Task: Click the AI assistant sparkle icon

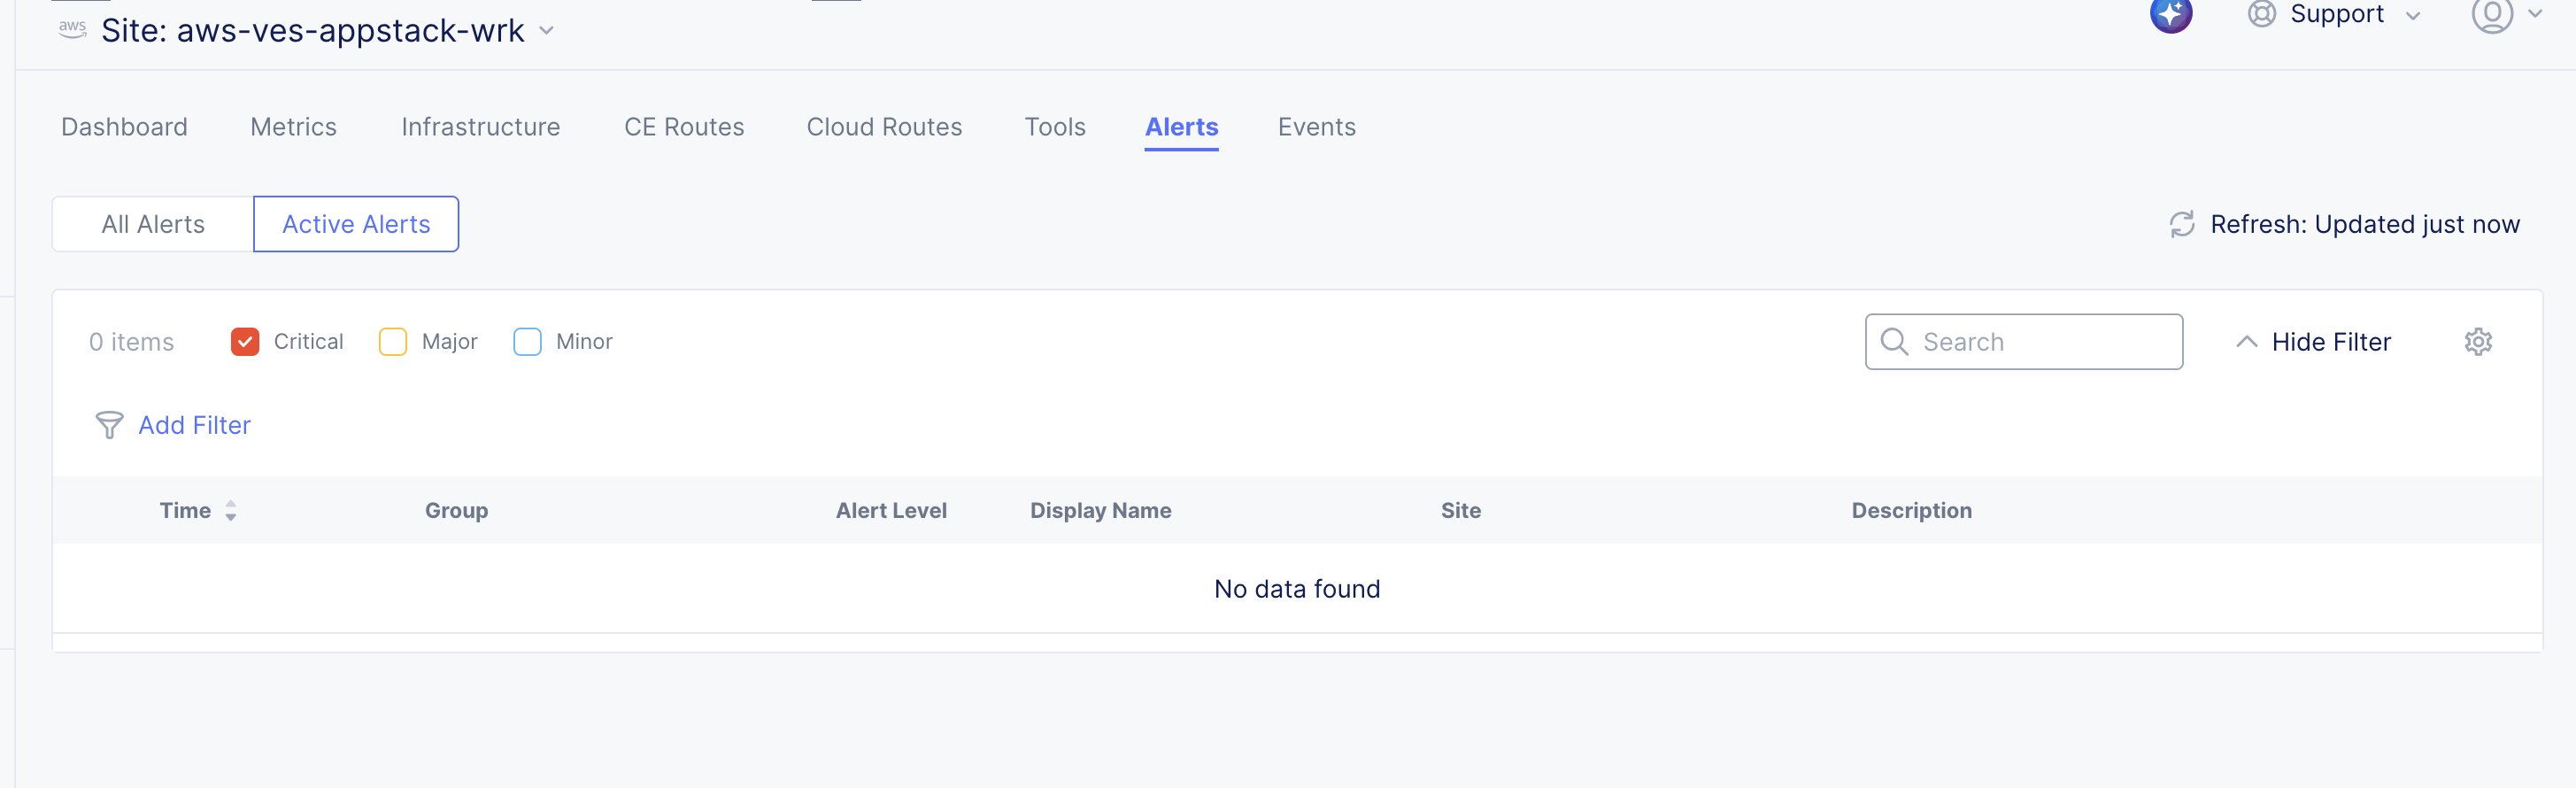Action: 2170,15
